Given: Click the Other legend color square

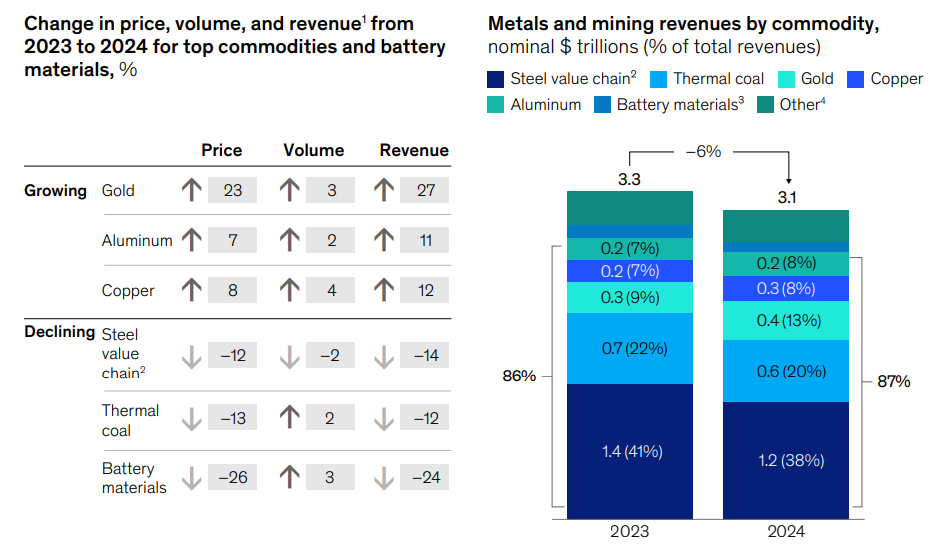Looking at the screenshot, I should pos(765,104).
